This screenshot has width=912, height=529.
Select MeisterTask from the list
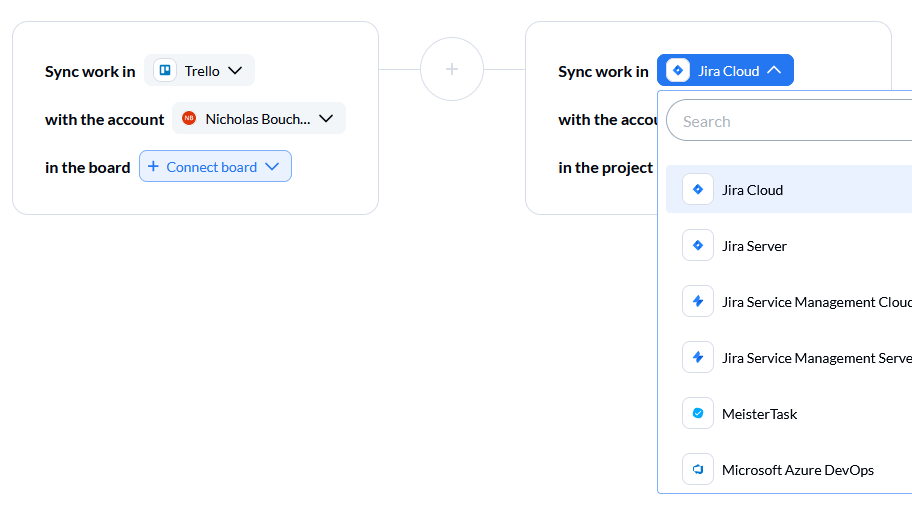pos(789,413)
